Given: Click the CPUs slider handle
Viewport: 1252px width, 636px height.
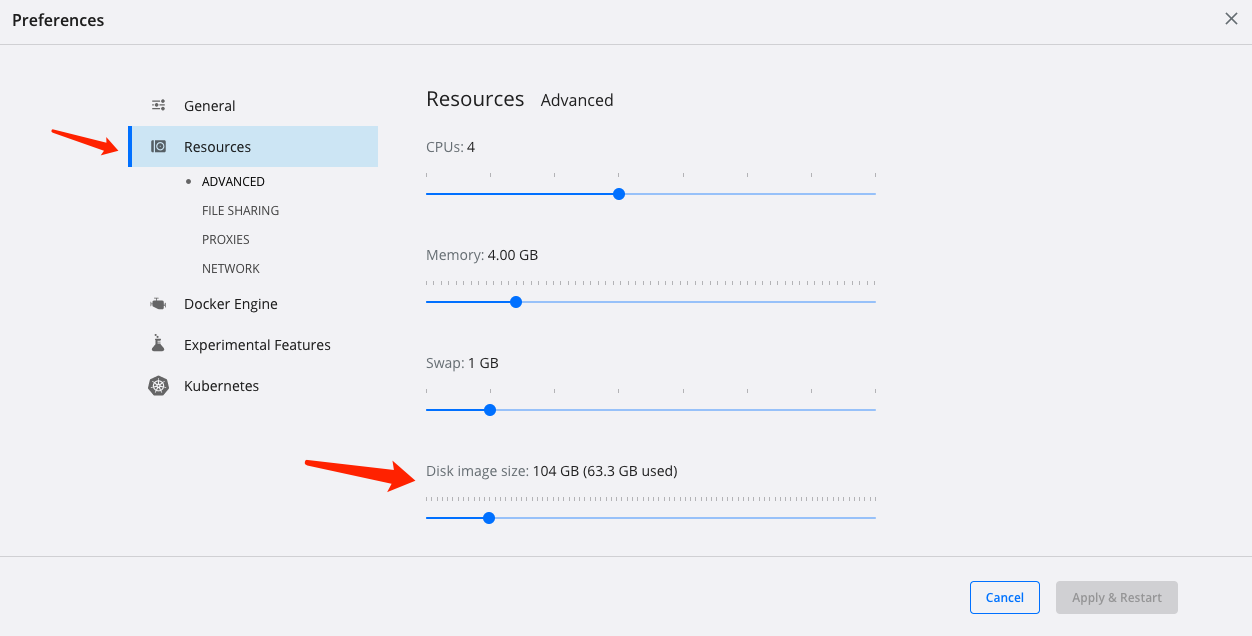Looking at the screenshot, I should [x=619, y=194].
